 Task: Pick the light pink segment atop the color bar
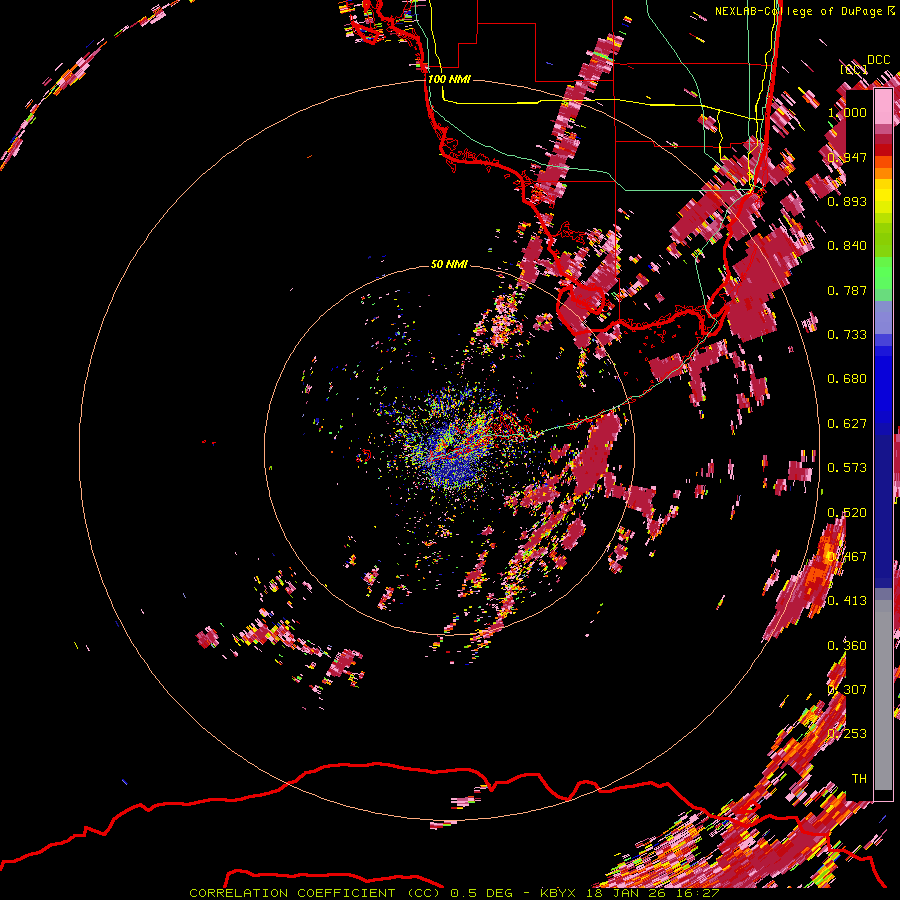pos(883,106)
